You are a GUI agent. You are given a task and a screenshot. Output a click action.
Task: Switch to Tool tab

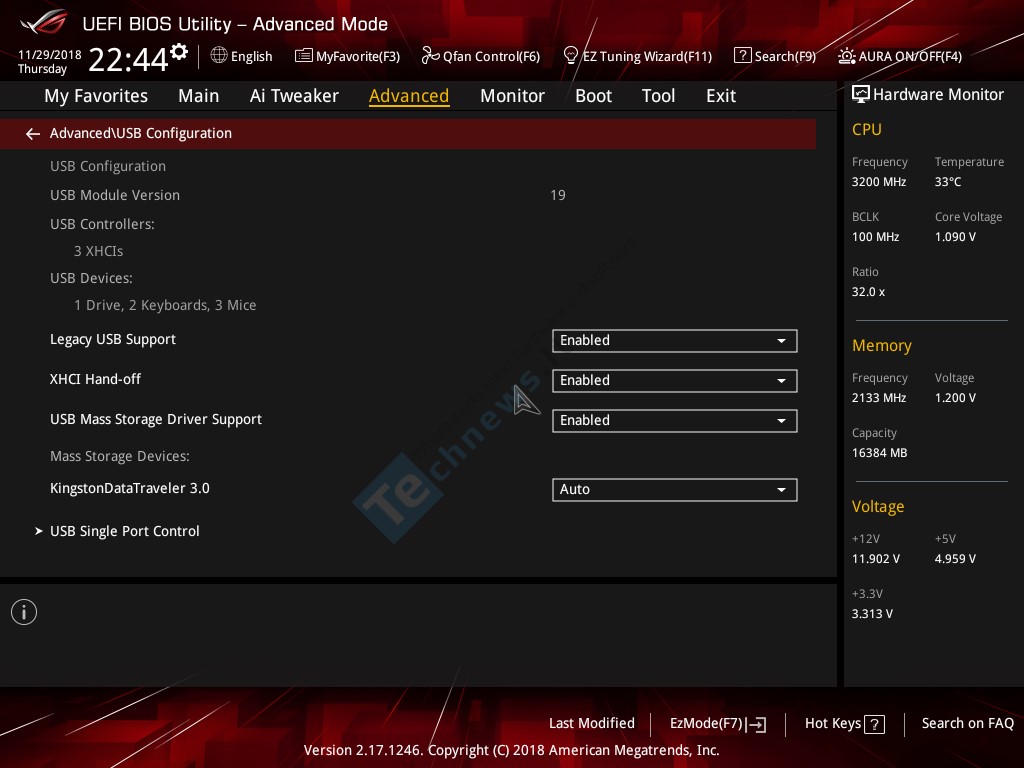pyautogui.click(x=658, y=96)
